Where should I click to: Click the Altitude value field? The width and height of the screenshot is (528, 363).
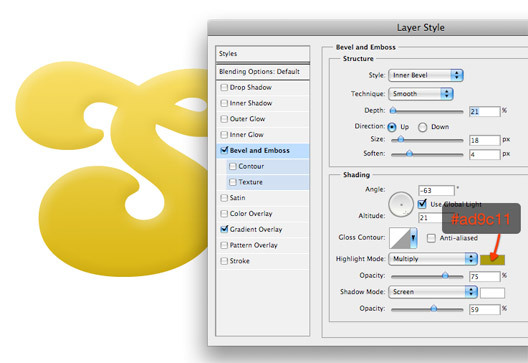pos(431,218)
